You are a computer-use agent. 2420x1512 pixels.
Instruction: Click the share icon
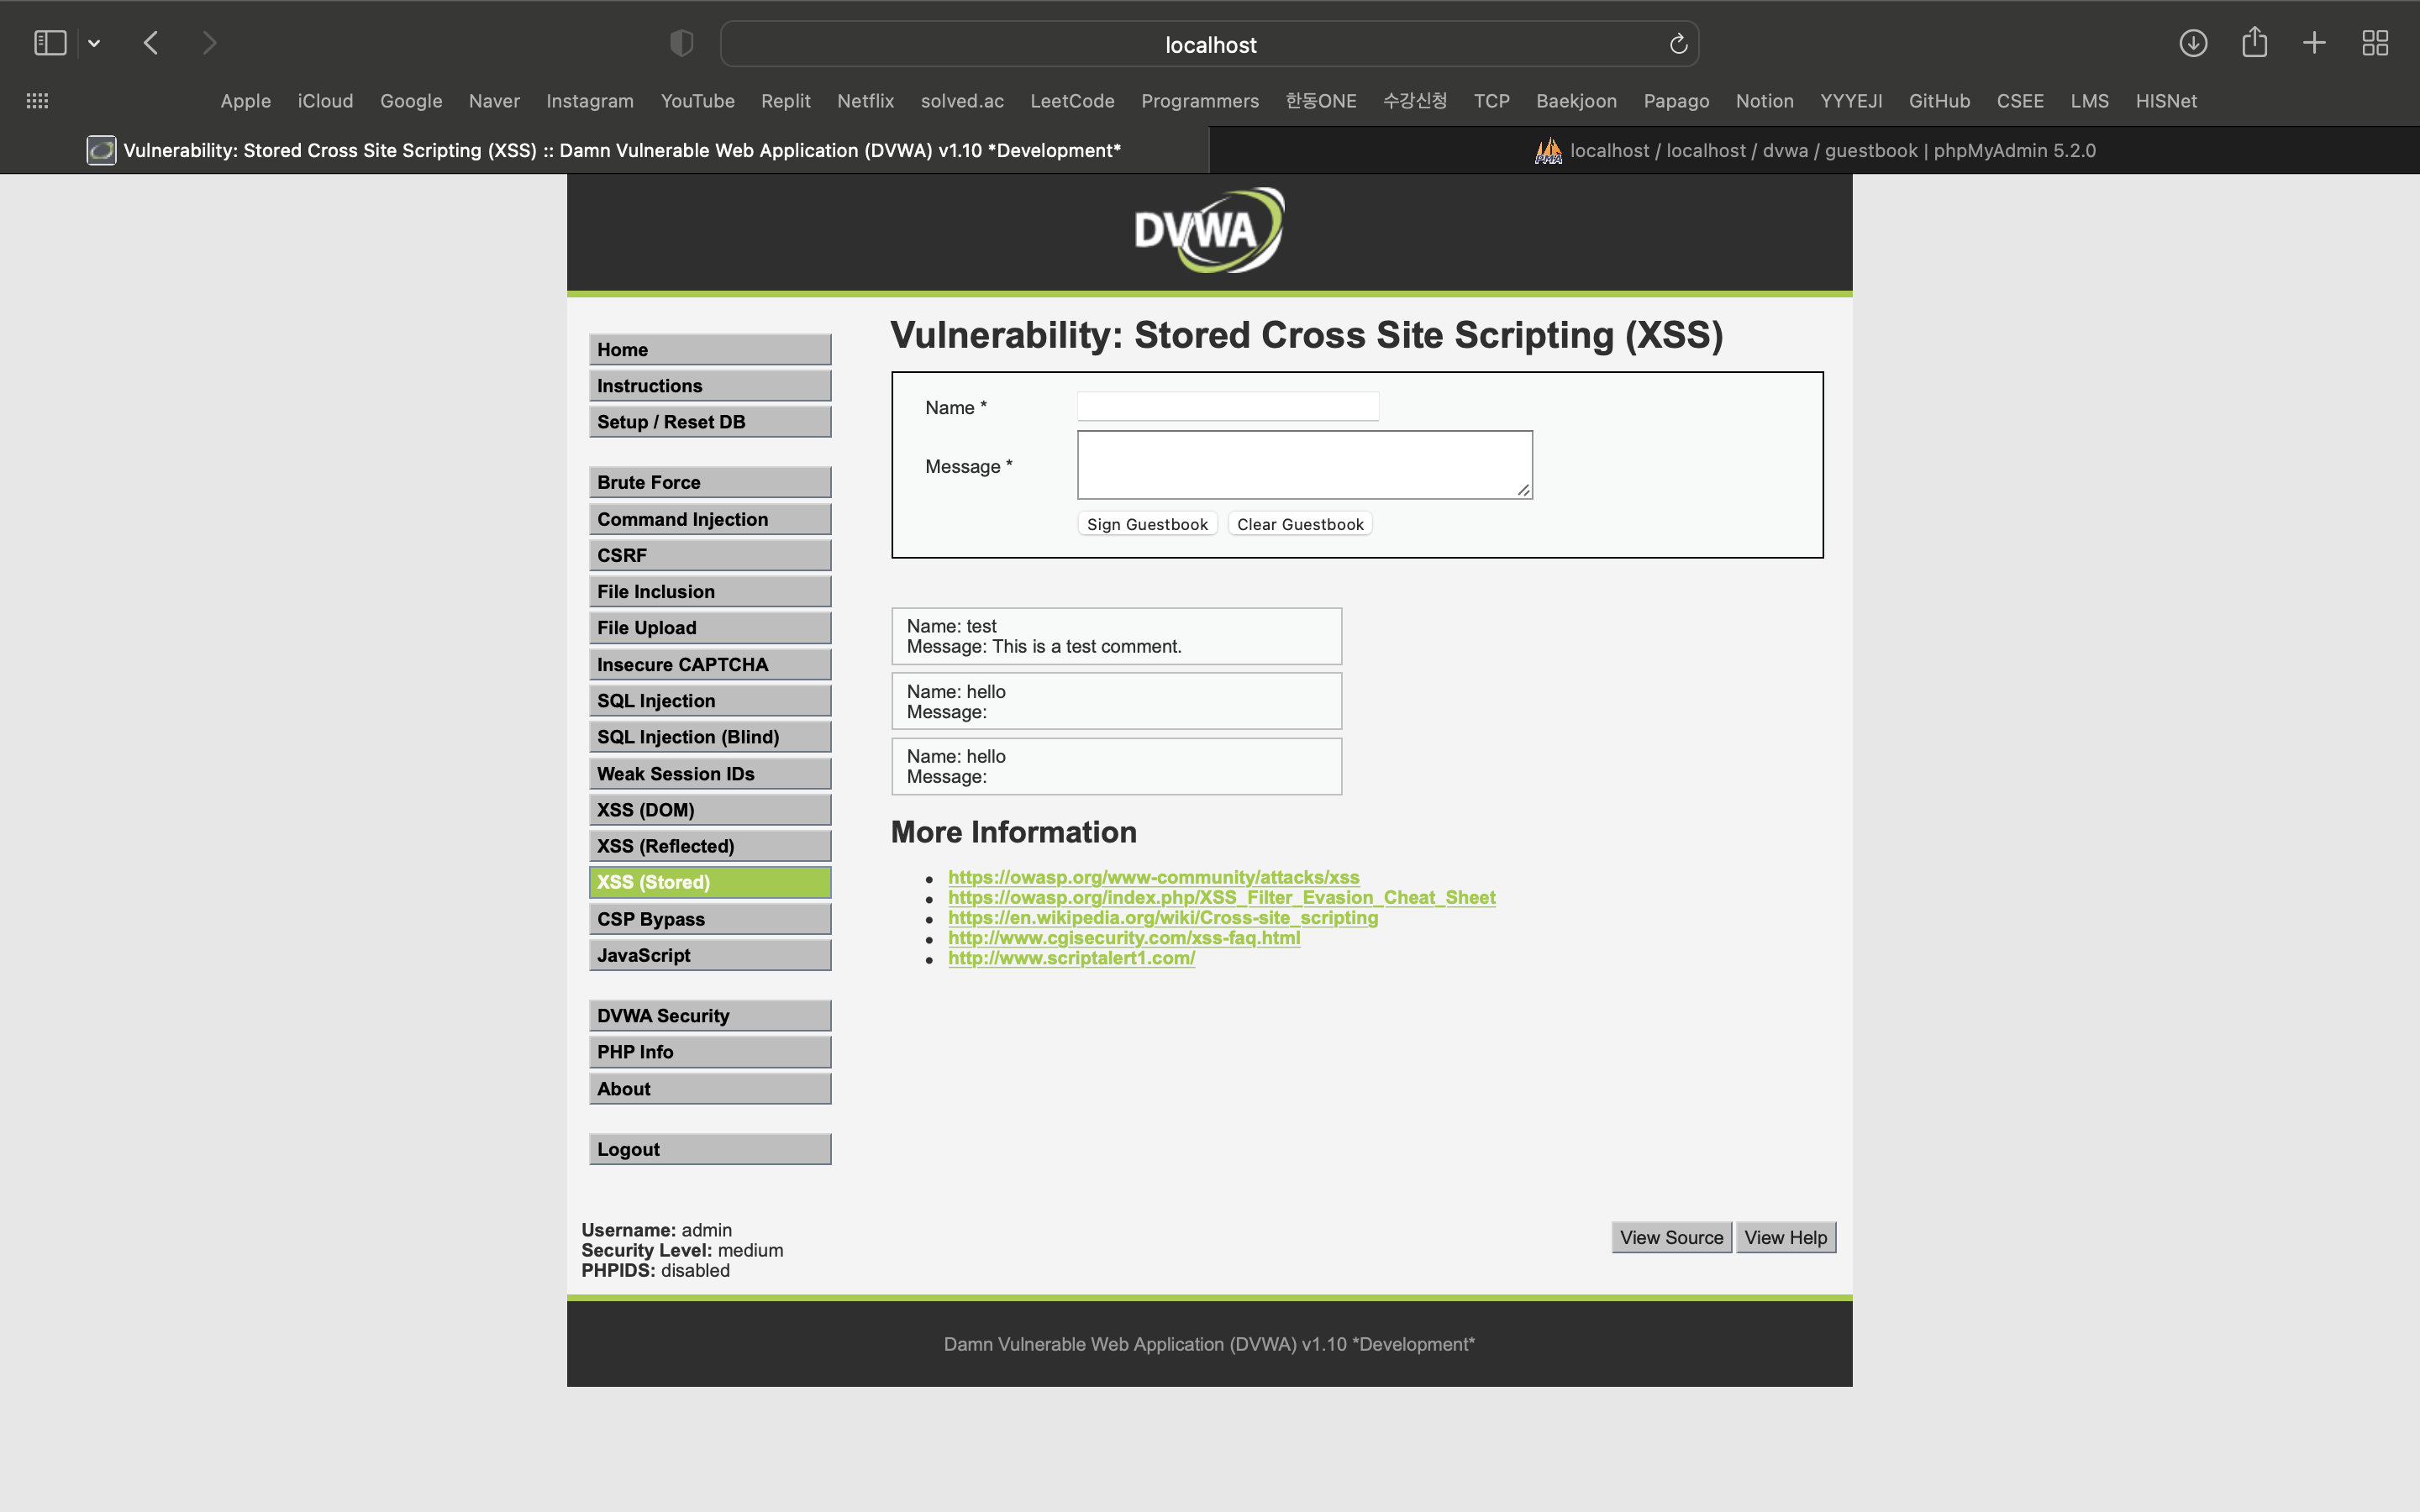tap(2254, 42)
